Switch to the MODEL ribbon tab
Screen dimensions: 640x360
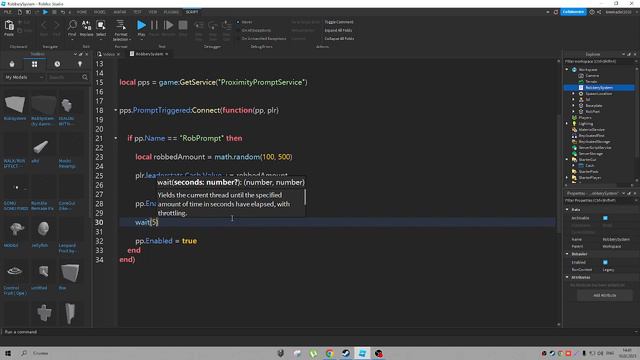point(100,12)
